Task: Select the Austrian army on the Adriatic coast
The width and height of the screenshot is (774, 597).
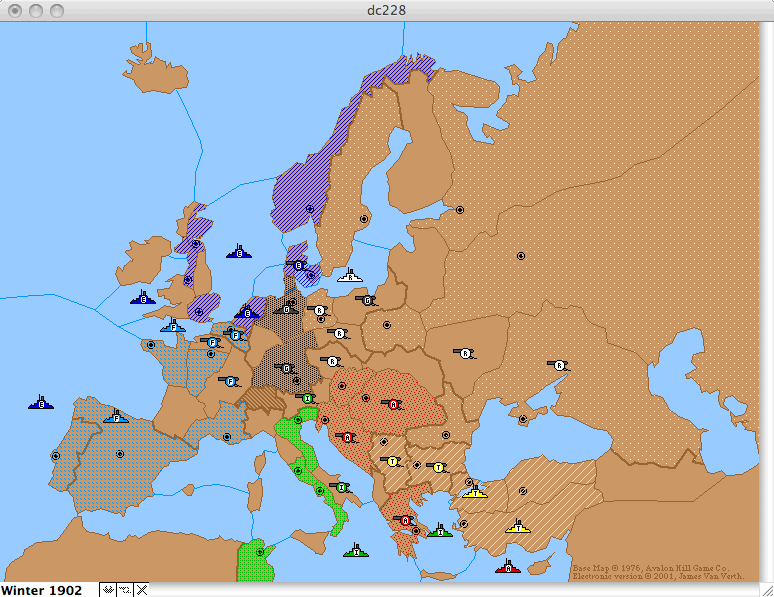Action: pos(347,438)
